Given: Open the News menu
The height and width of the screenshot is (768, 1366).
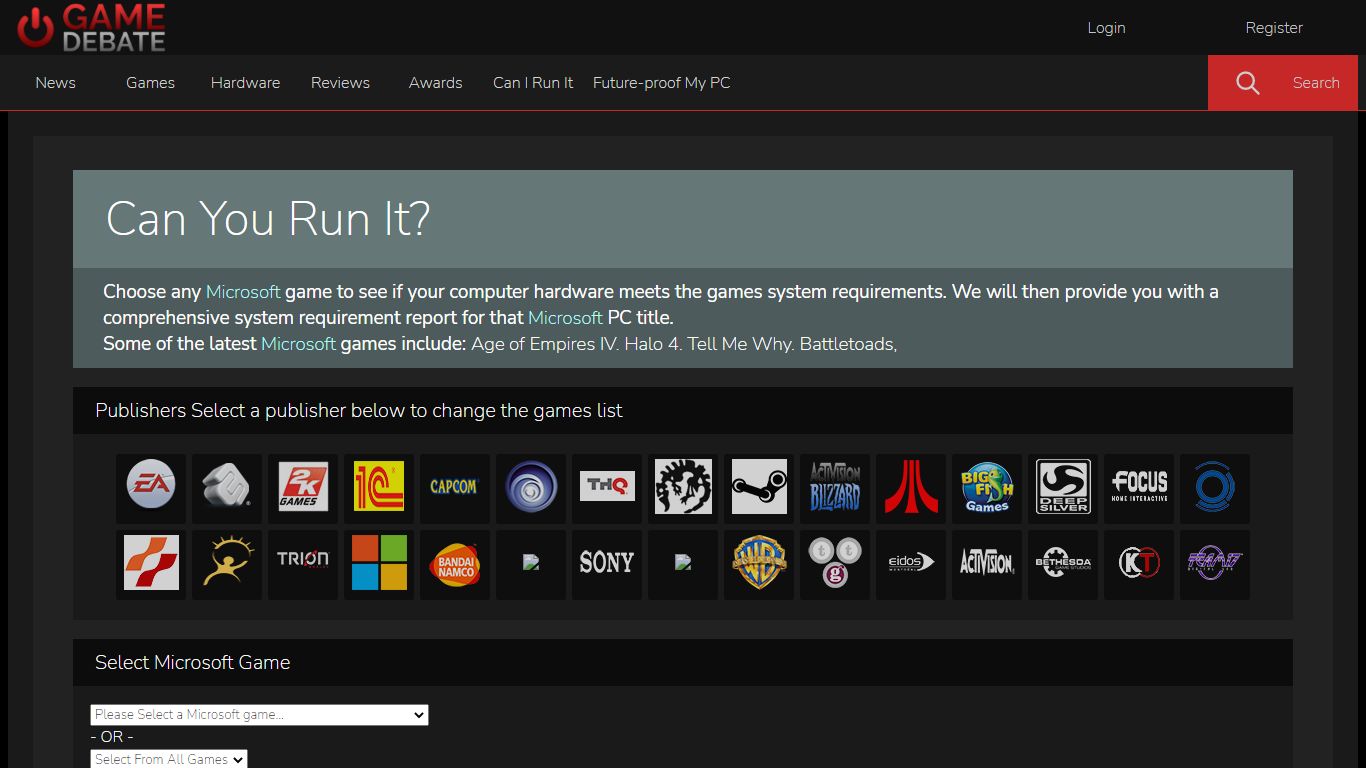Looking at the screenshot, I should point(55,83).
